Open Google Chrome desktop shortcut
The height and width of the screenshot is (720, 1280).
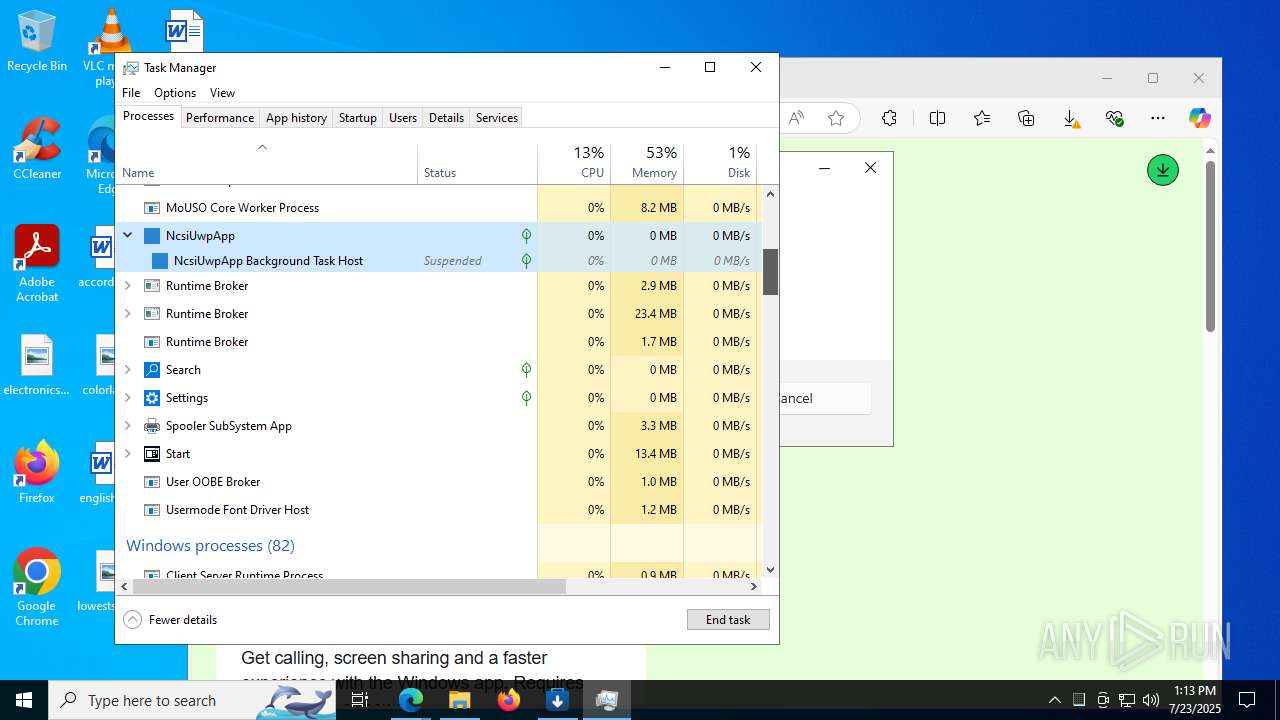tap(37, 588)
